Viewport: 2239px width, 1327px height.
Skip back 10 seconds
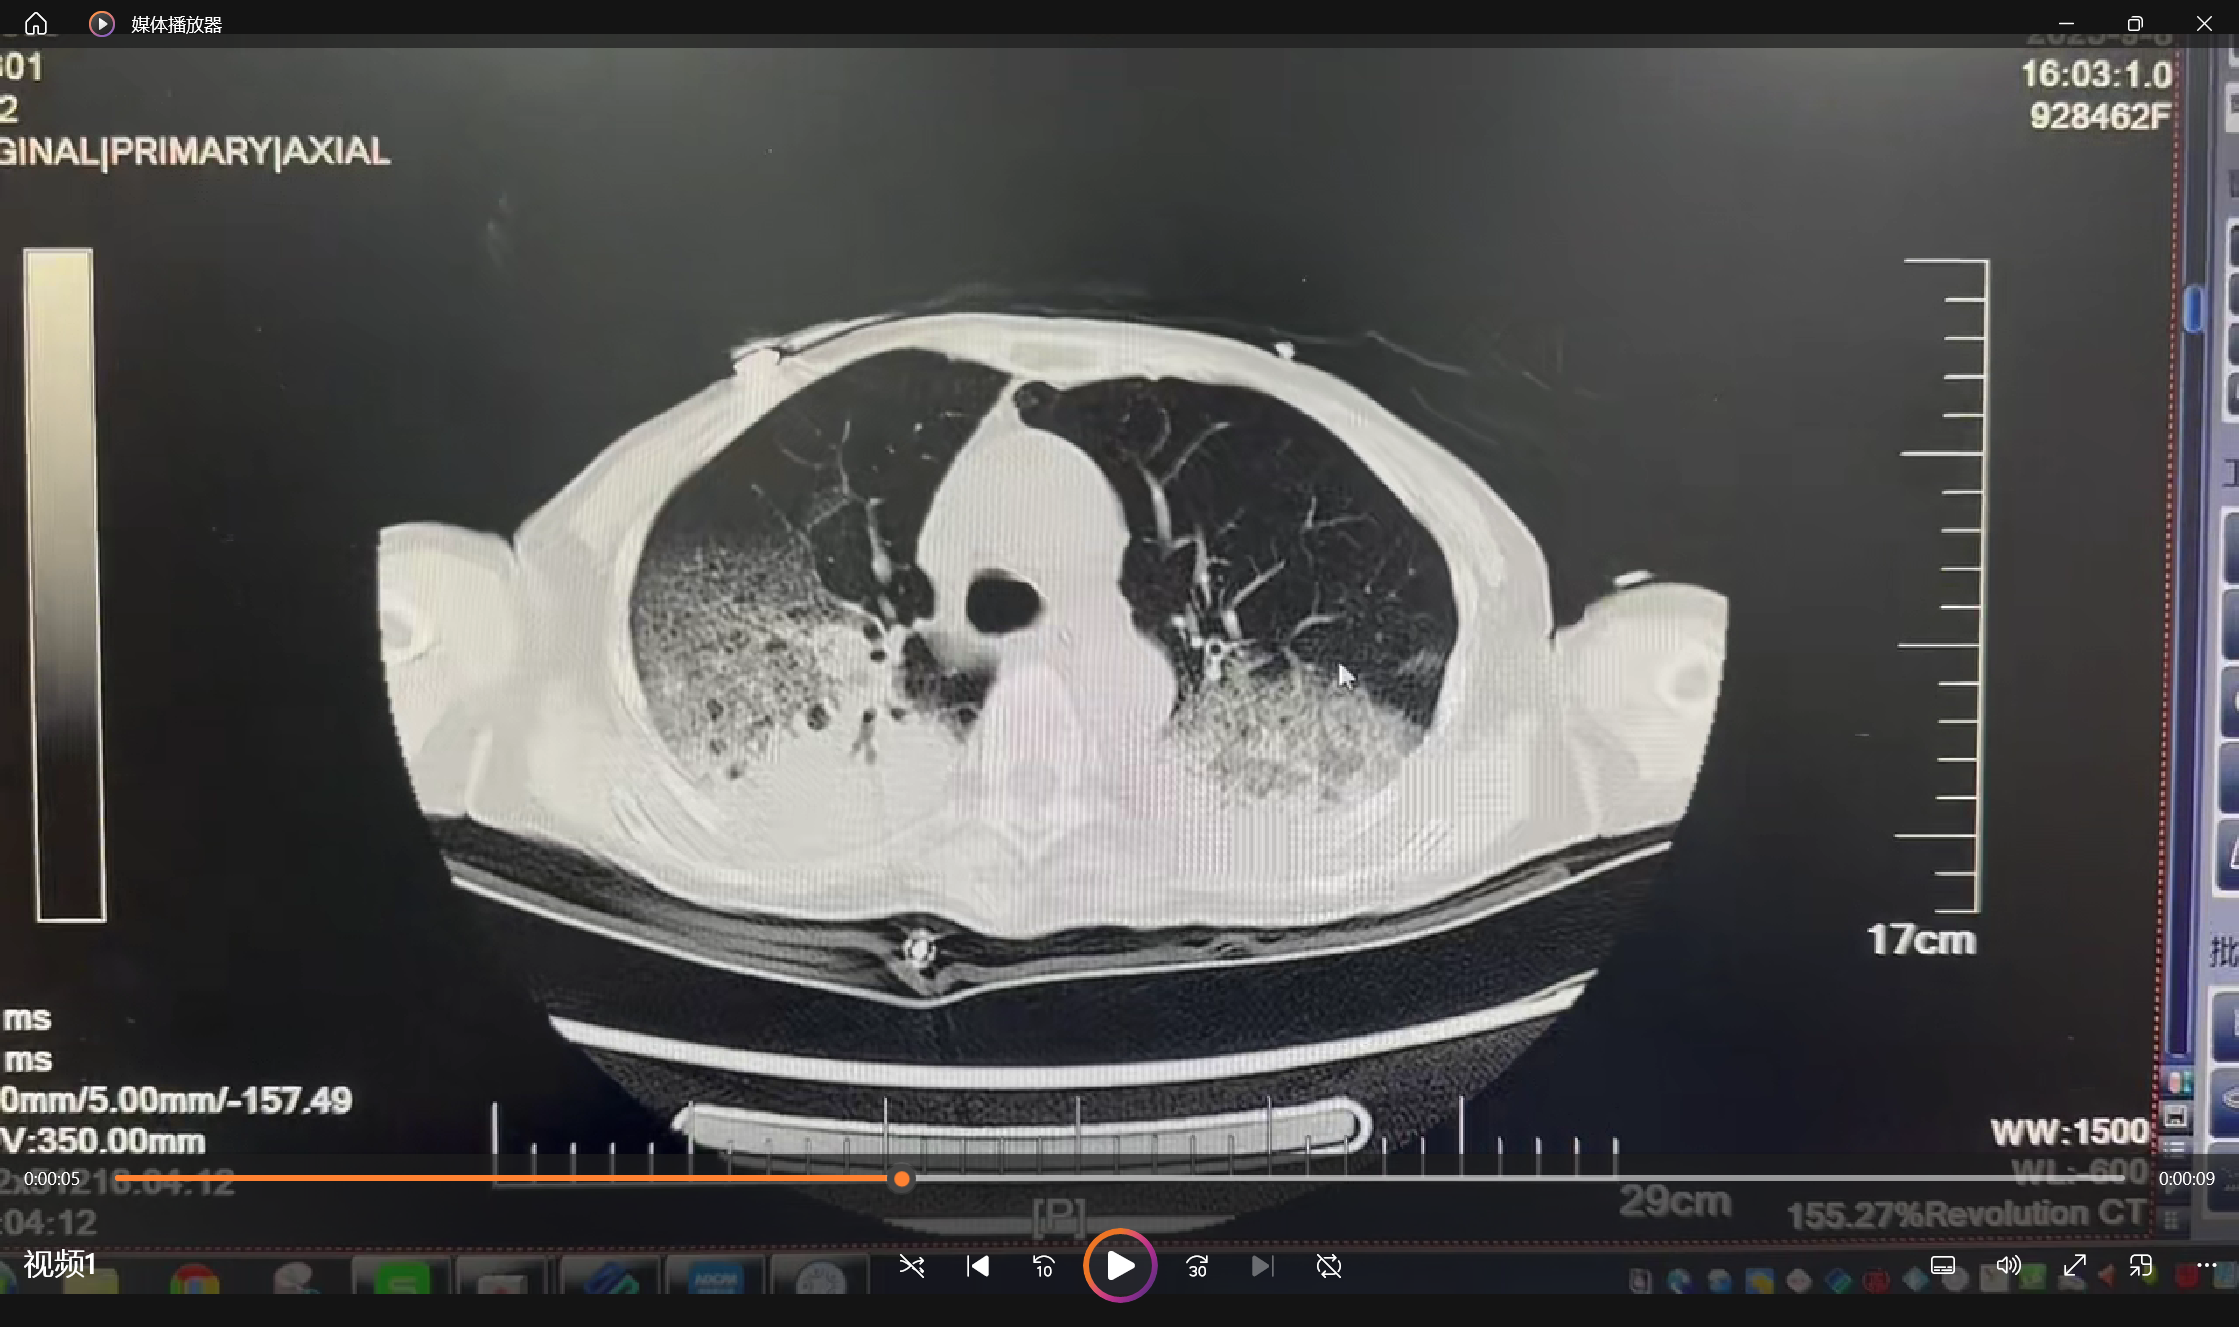pos(1043,1266)
